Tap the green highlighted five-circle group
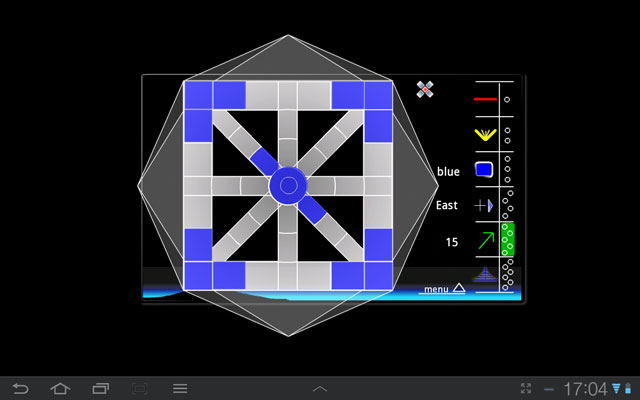 [x=507, y=239]
